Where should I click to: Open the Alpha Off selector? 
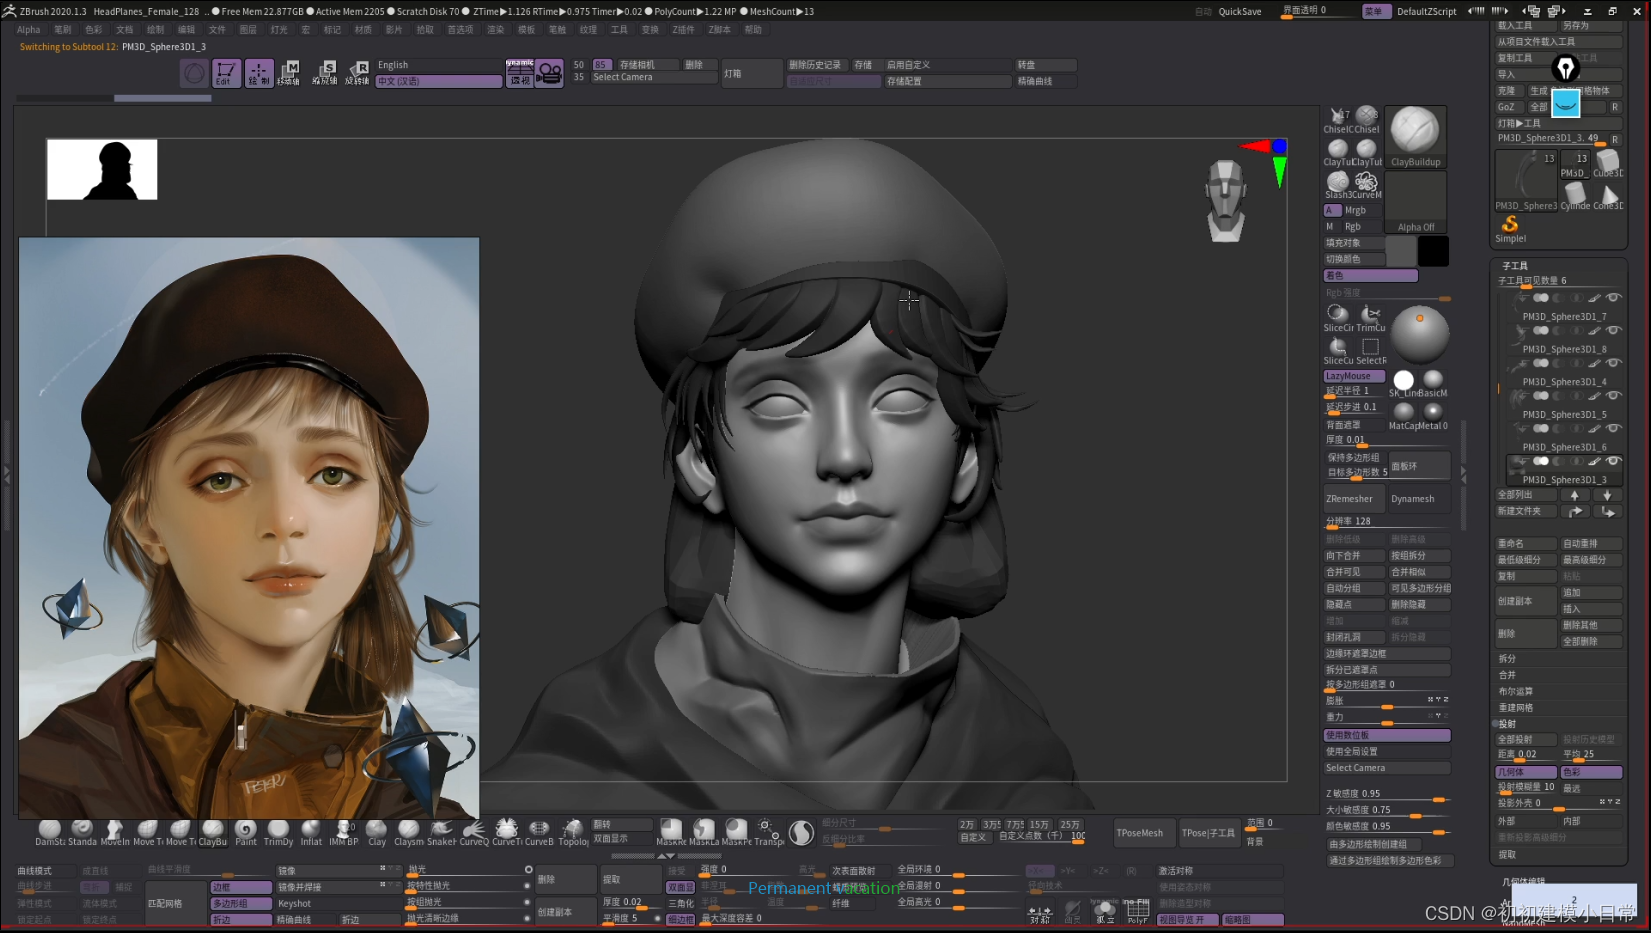[x=1415, y=204]
